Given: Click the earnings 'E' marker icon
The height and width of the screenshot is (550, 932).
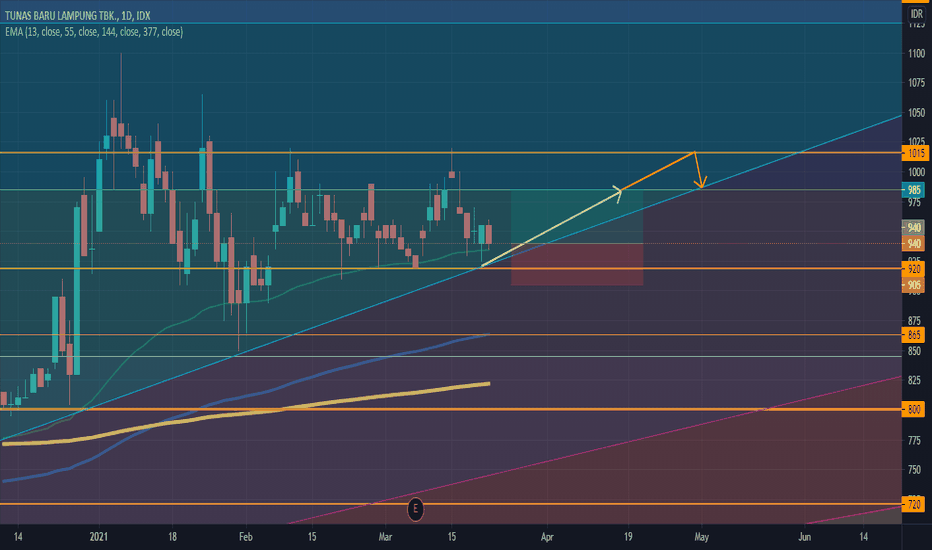Looking at the screenshot, I should [x=415, y=509].
